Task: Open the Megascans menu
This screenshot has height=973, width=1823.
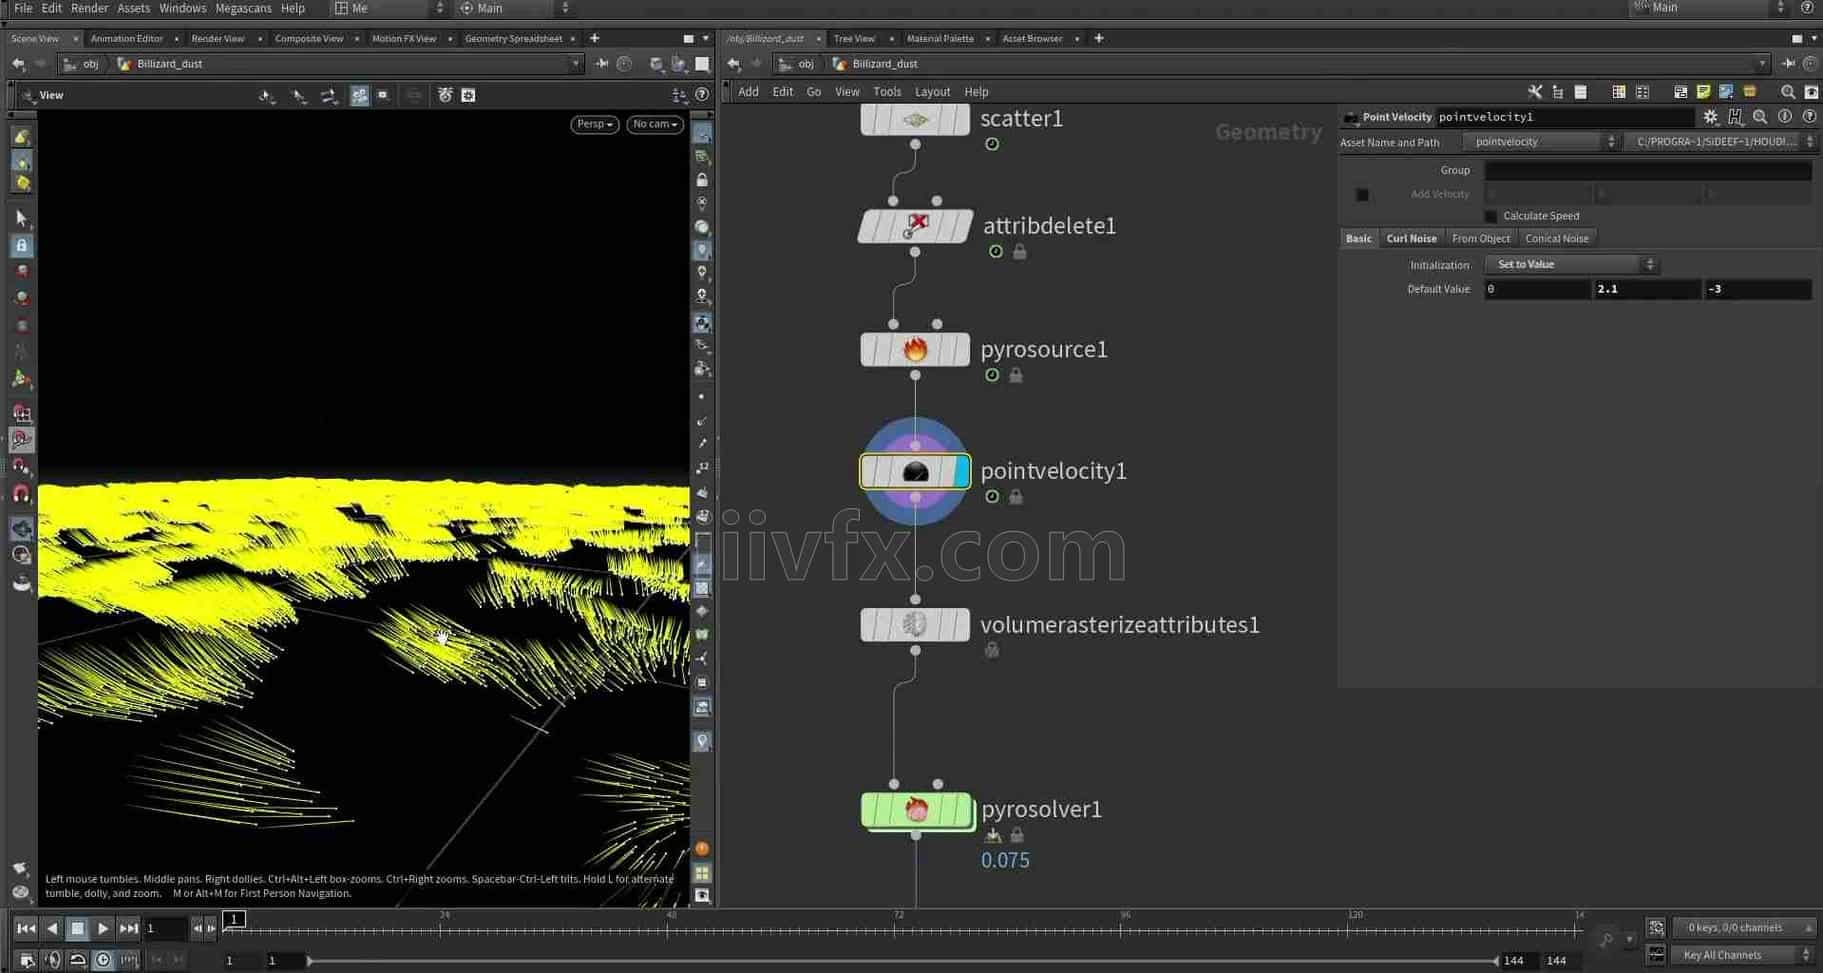Action: 243,8
